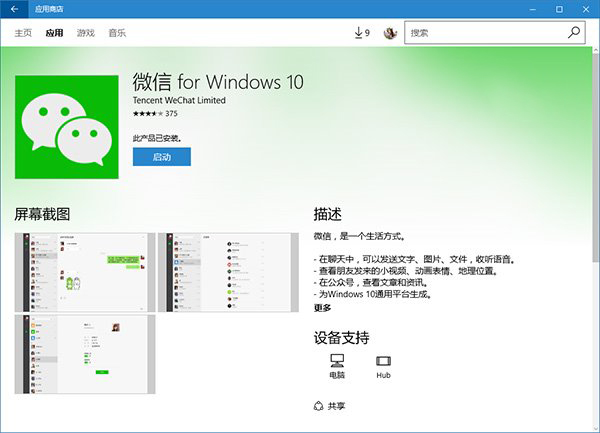Image resolution: width=600 pixels, height=433 pixels.
Task: Open the contact profile screenshot thumbnail
Action: pos(85,354)
